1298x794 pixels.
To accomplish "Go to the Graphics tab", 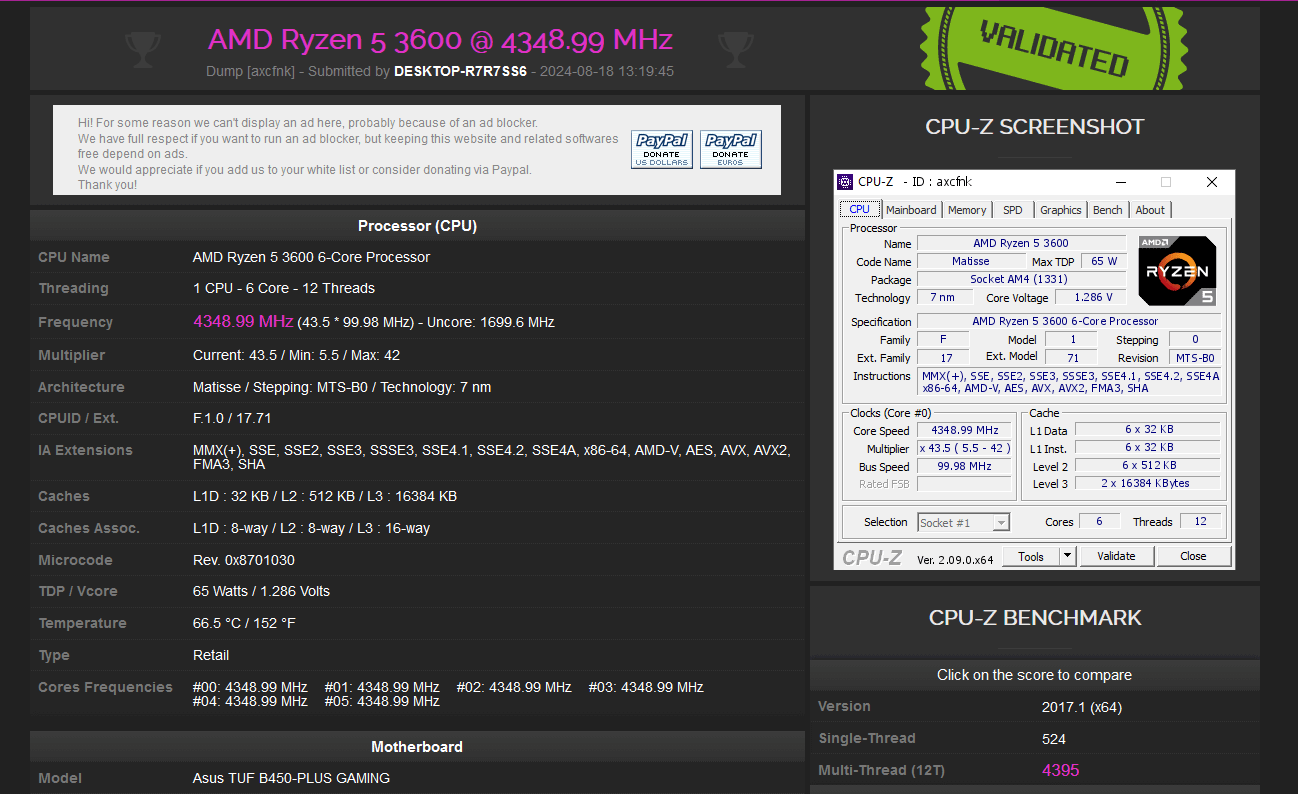I will pos(1061,210).
